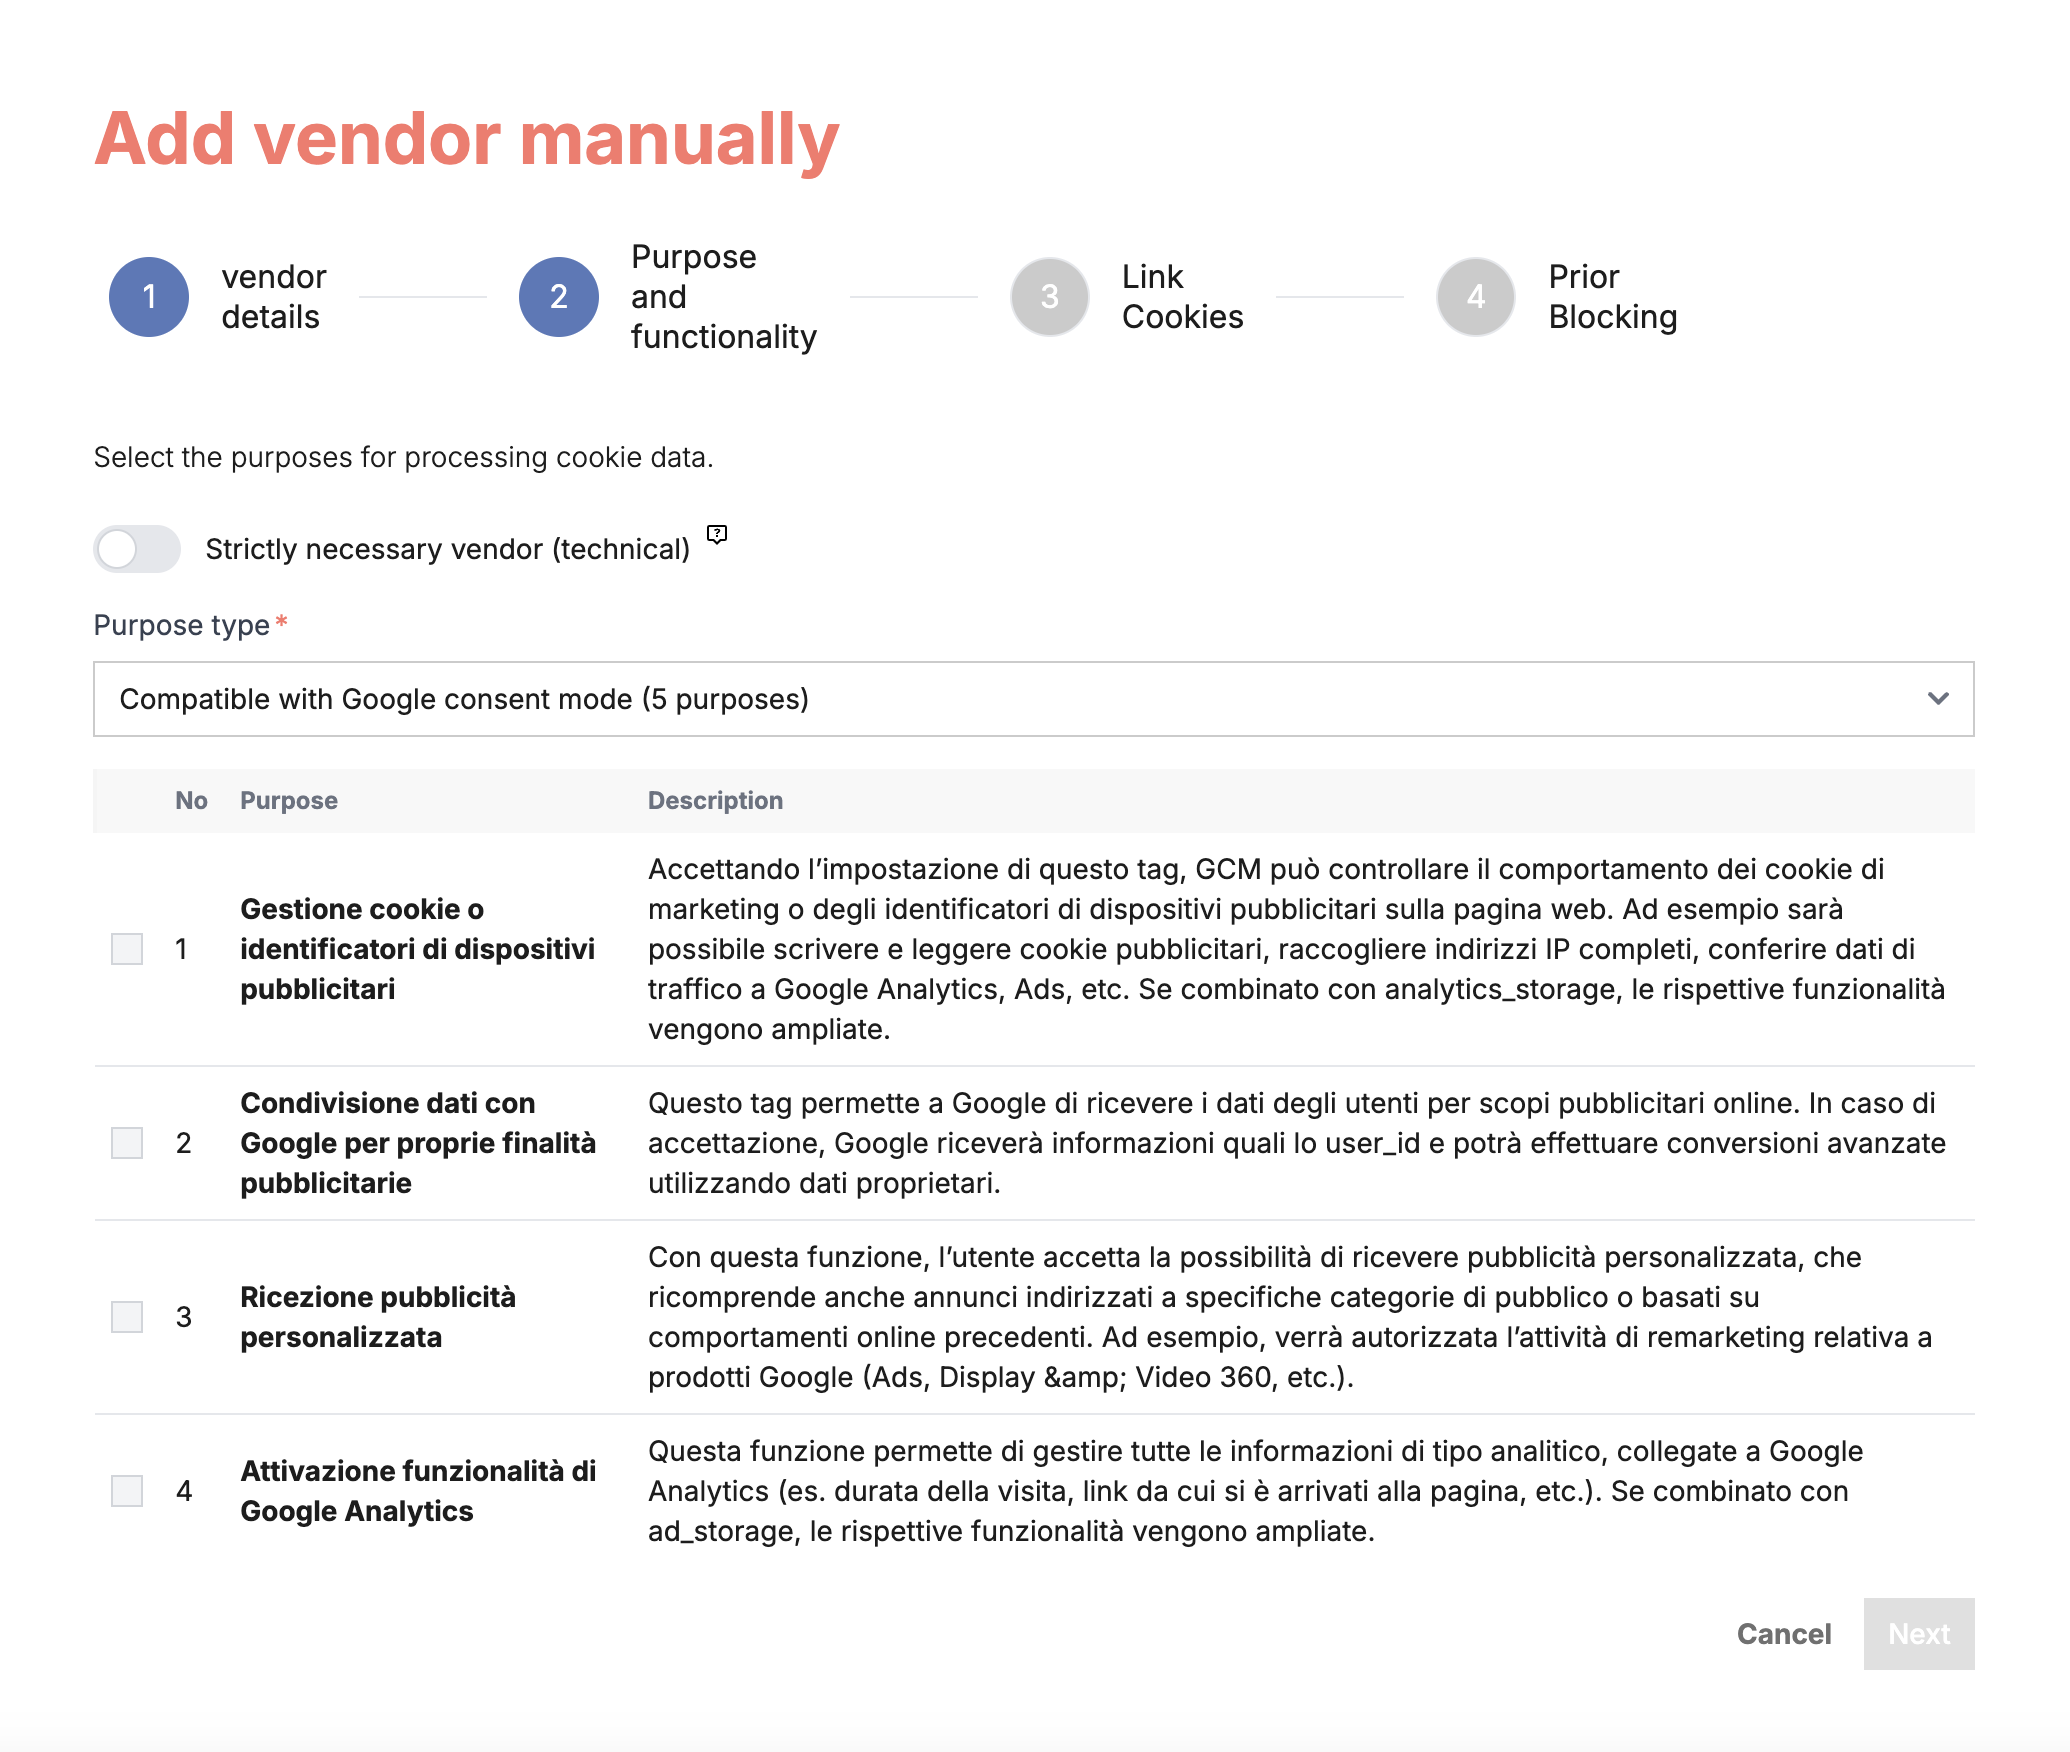Select the Purpose and functionality step label
The height and width of the screenshot is (1752, 2070).
point(723,297)
